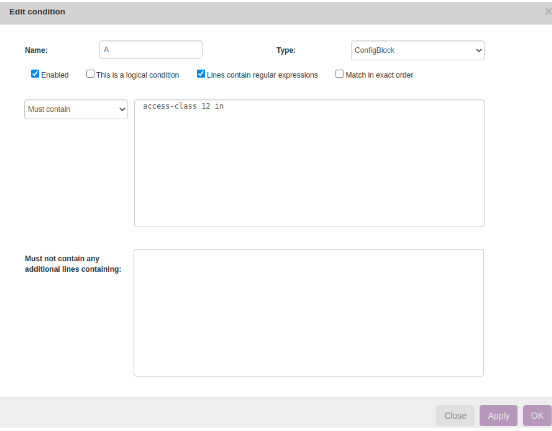Image resolution: width=552 pixels, height=431 pixels.
Task: Click the 'Enabled' label text
Action: (x=55, y=75)
